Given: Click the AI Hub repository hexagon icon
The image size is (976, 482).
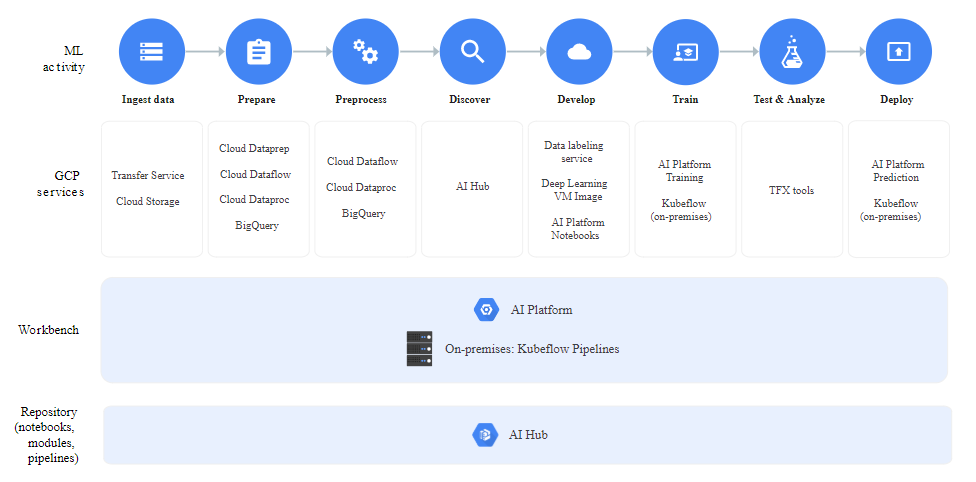Looking at the screenshot, I should click(x=485, y=435).
